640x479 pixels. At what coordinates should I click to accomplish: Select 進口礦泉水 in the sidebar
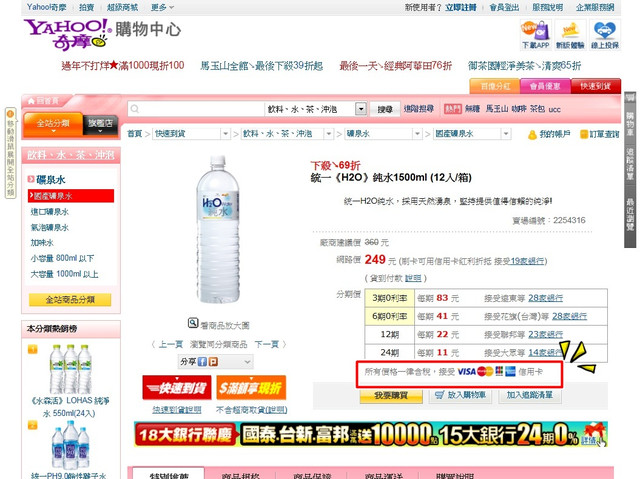(49, 212)
